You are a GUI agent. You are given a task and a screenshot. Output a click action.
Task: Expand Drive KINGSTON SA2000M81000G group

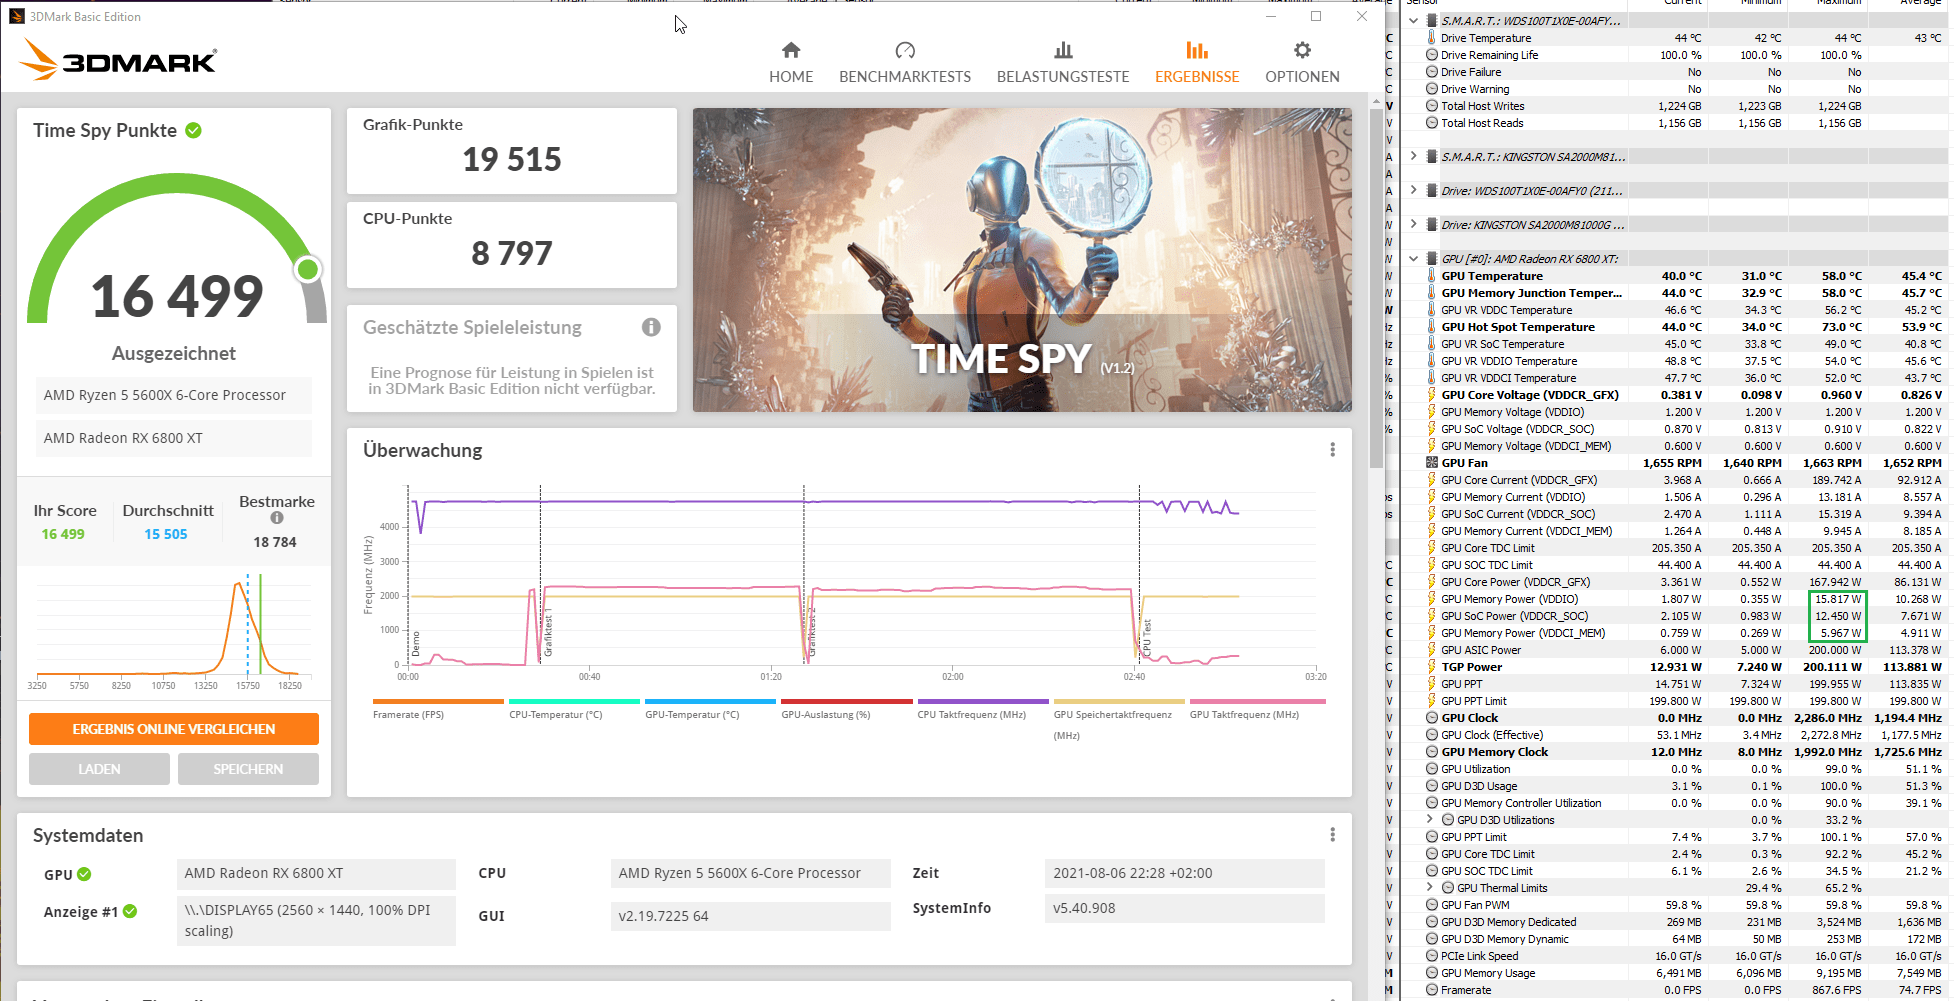coord(1413,224)
